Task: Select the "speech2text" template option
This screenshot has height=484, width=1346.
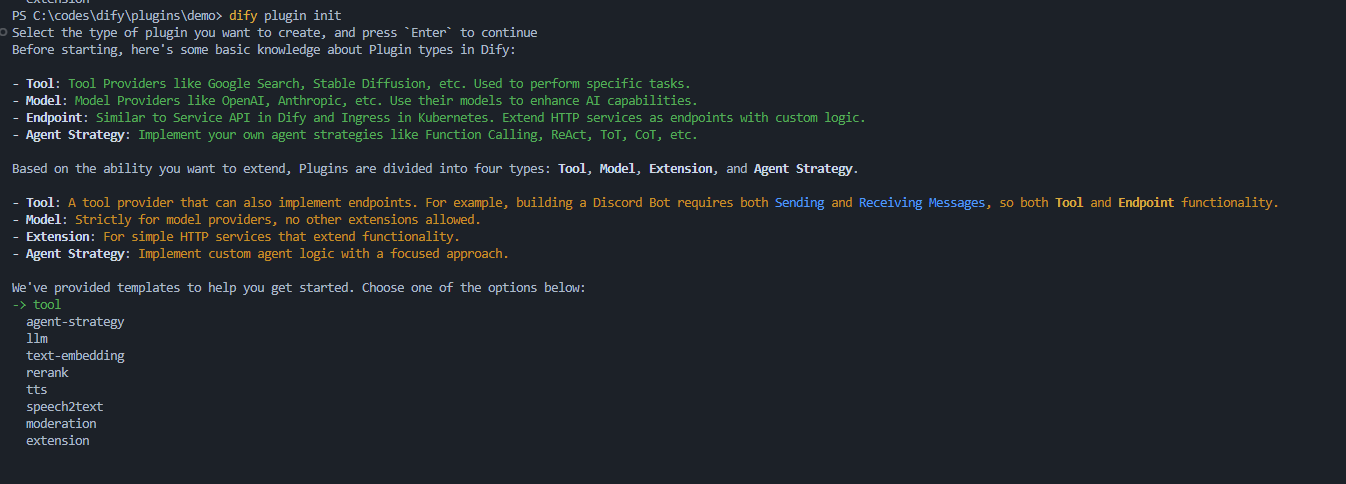Action: [65, 407]
